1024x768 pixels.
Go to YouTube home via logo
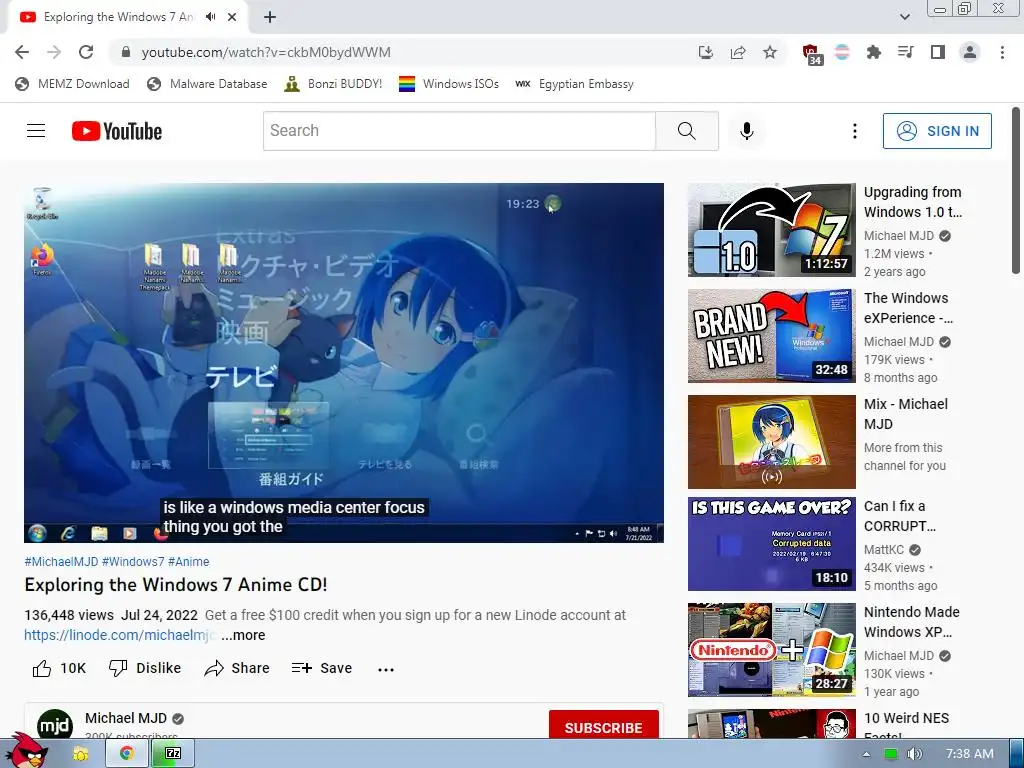(x=117, y=131)
